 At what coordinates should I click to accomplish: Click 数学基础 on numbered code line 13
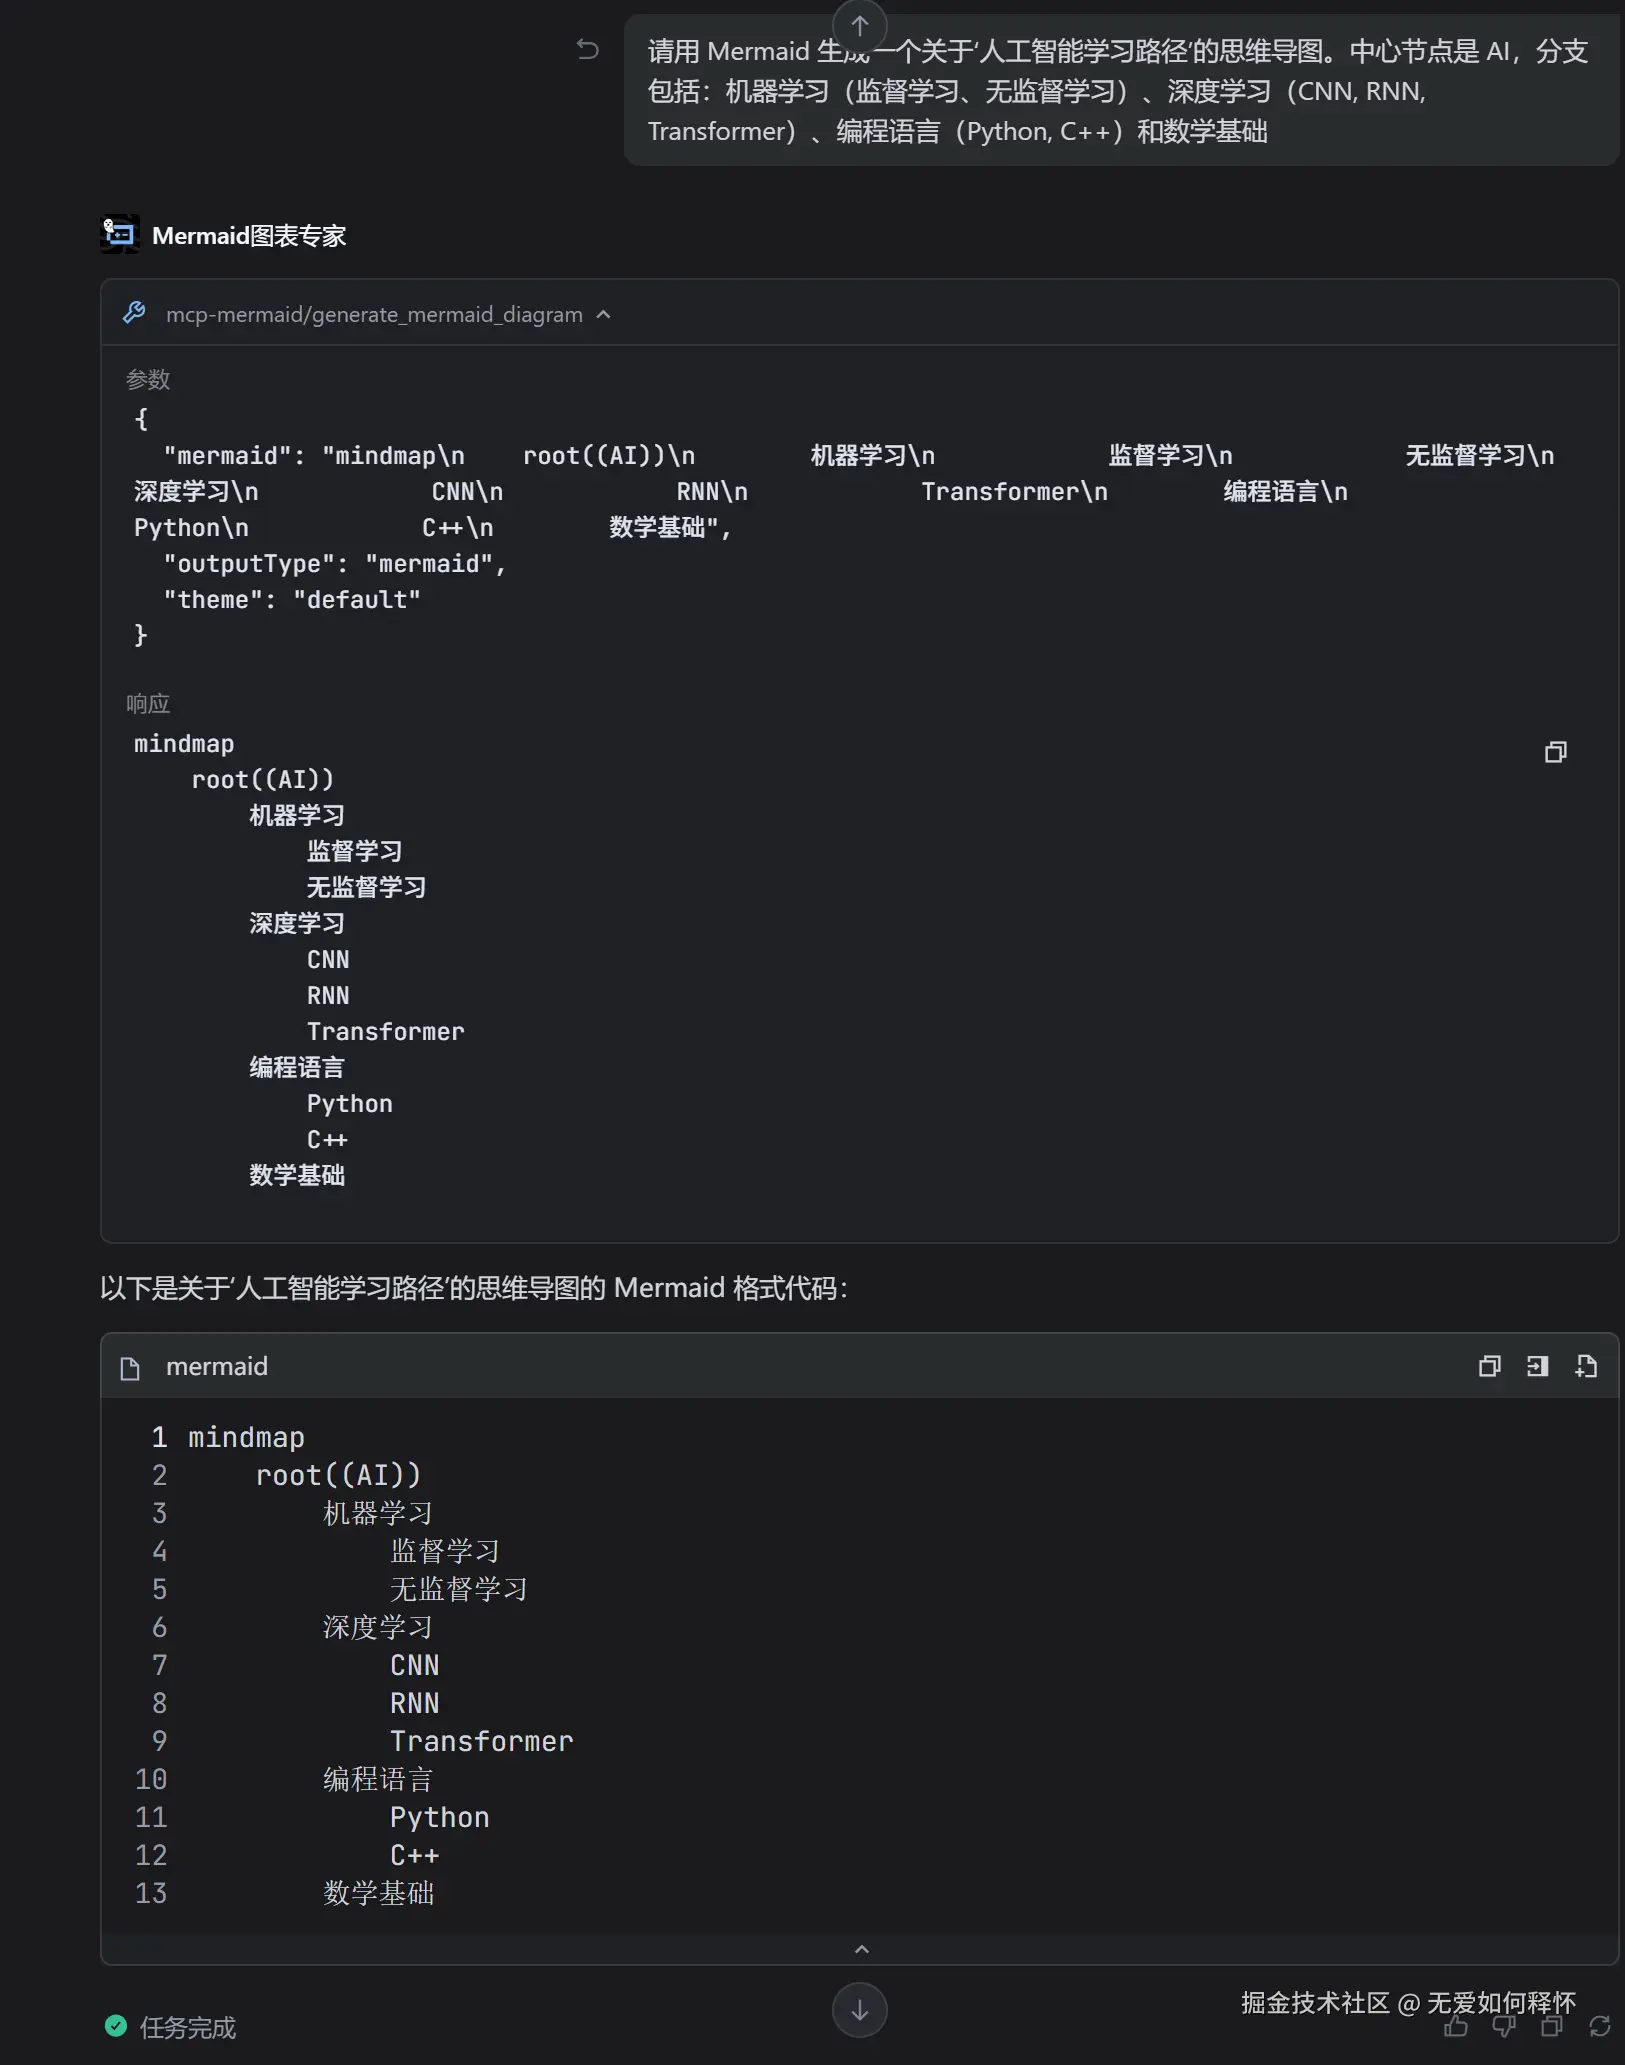[378, 1894]
